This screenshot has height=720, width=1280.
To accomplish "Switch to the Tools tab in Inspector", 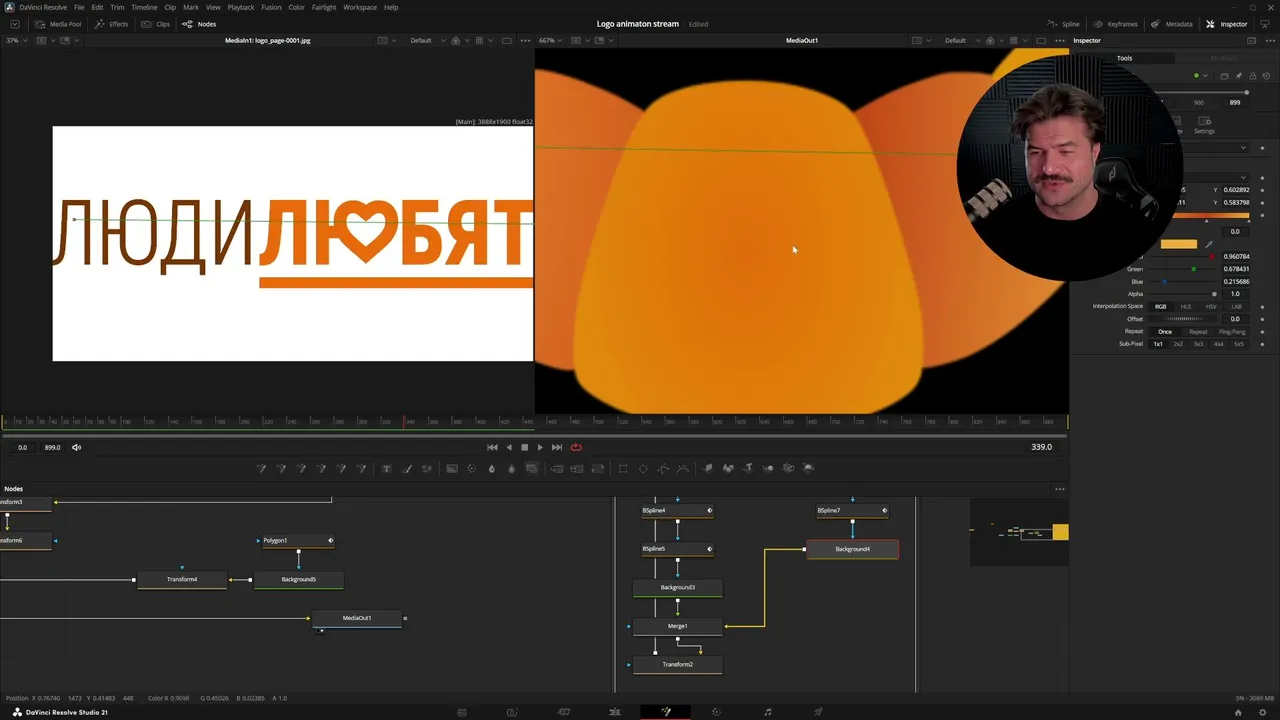I will point(1124,58).
